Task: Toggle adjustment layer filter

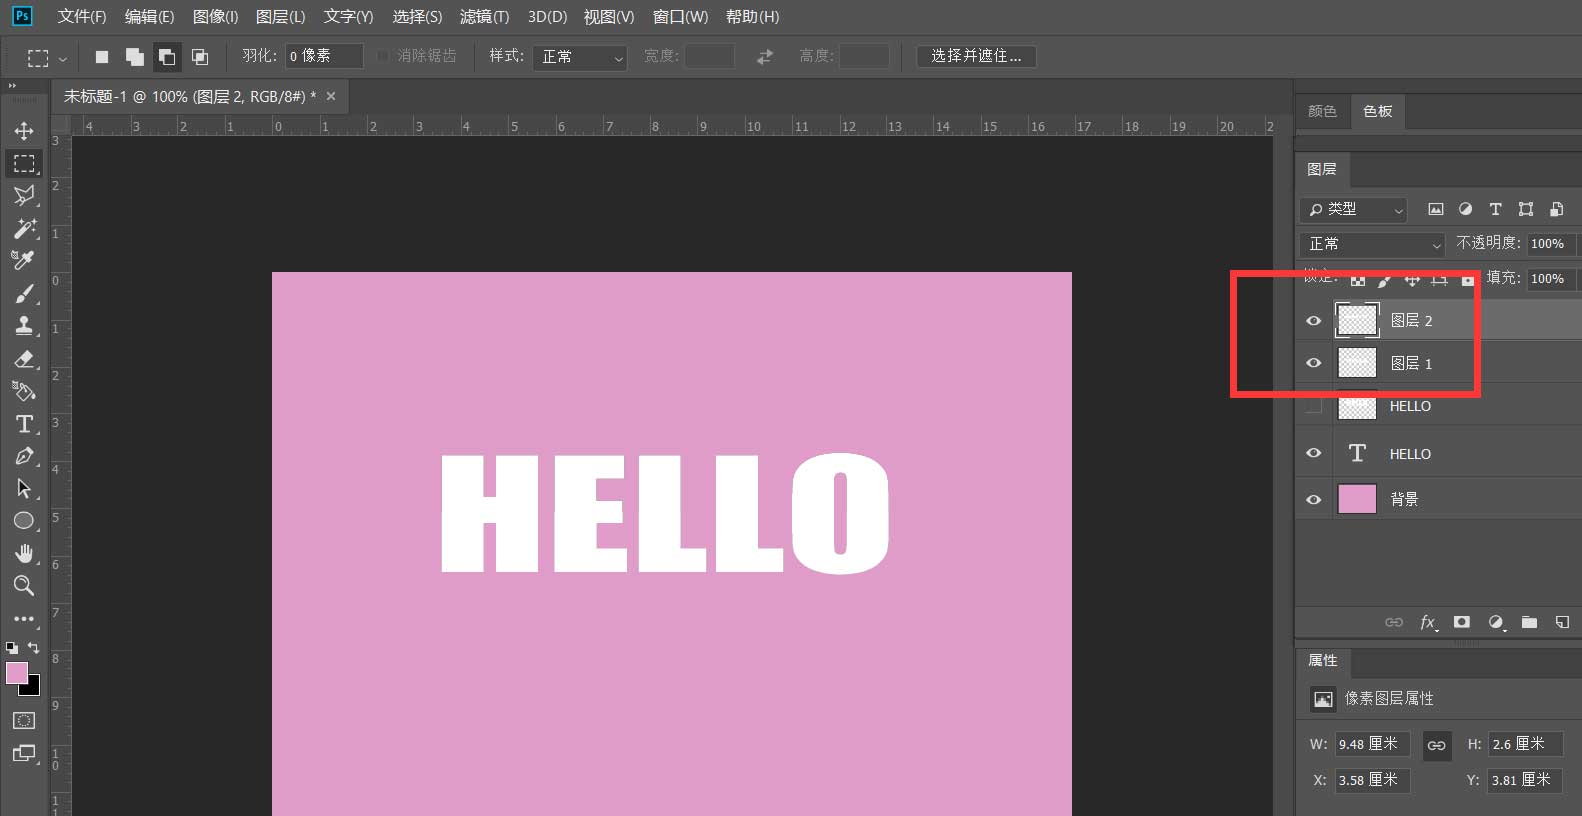Action: (1465, 209)
